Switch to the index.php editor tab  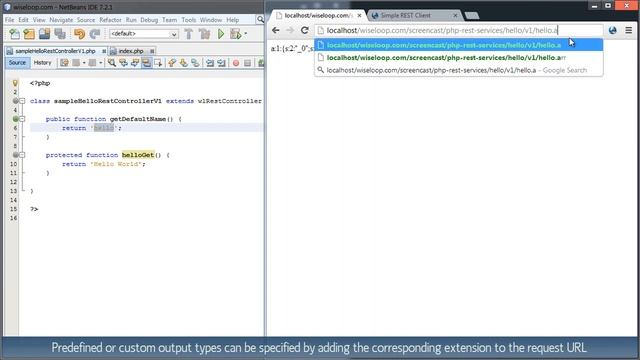coord(131,51)
